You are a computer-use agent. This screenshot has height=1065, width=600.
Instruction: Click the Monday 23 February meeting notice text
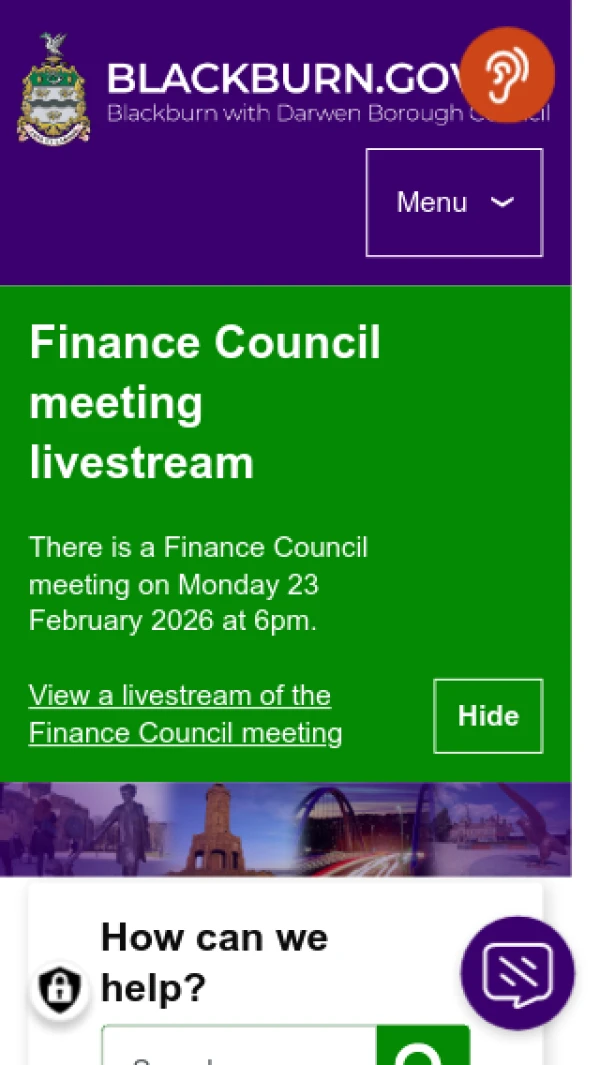198,584
